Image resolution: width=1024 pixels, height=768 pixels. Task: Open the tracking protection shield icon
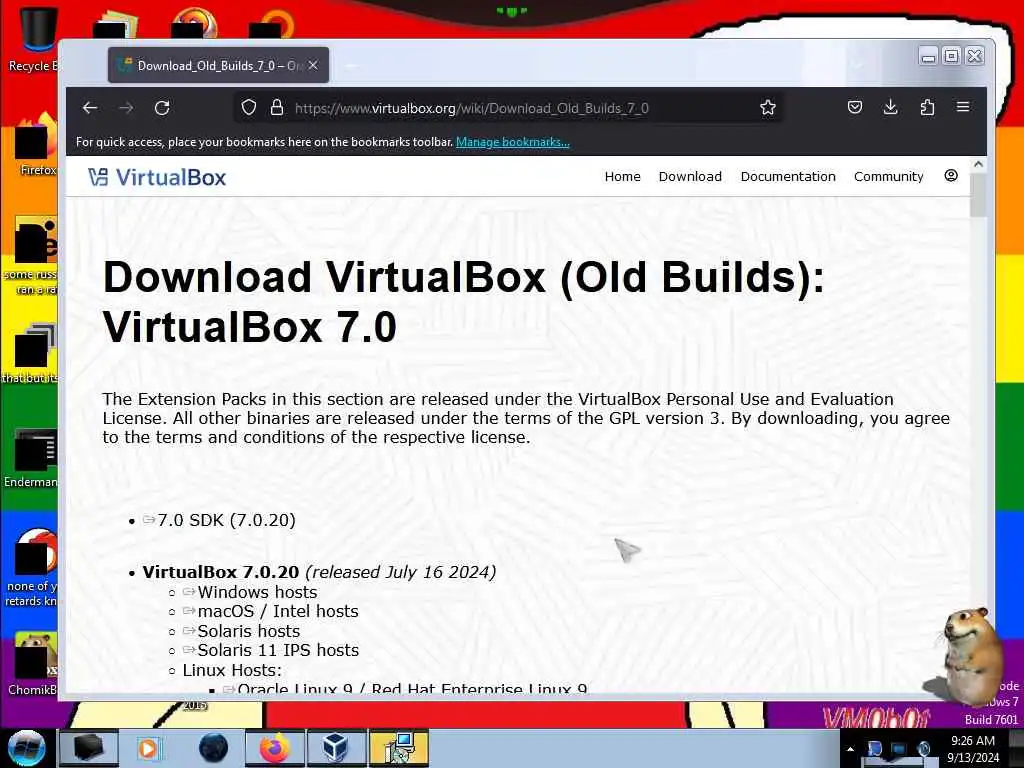tap(249, 108)
